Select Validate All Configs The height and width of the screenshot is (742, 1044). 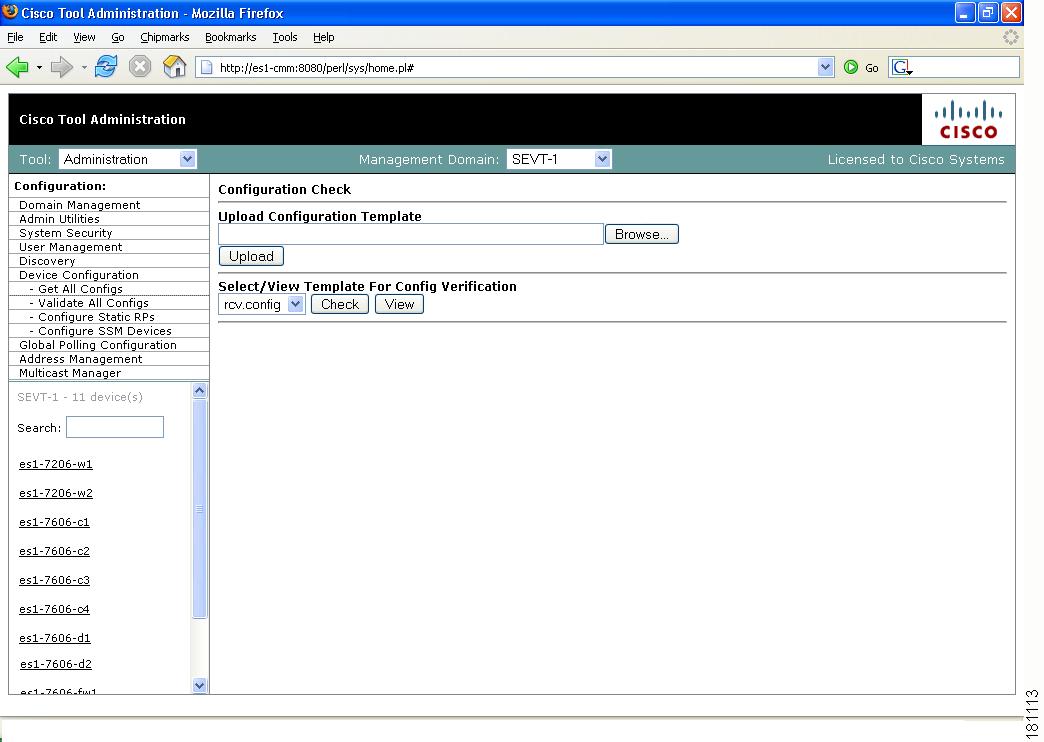tap(93, 303)
